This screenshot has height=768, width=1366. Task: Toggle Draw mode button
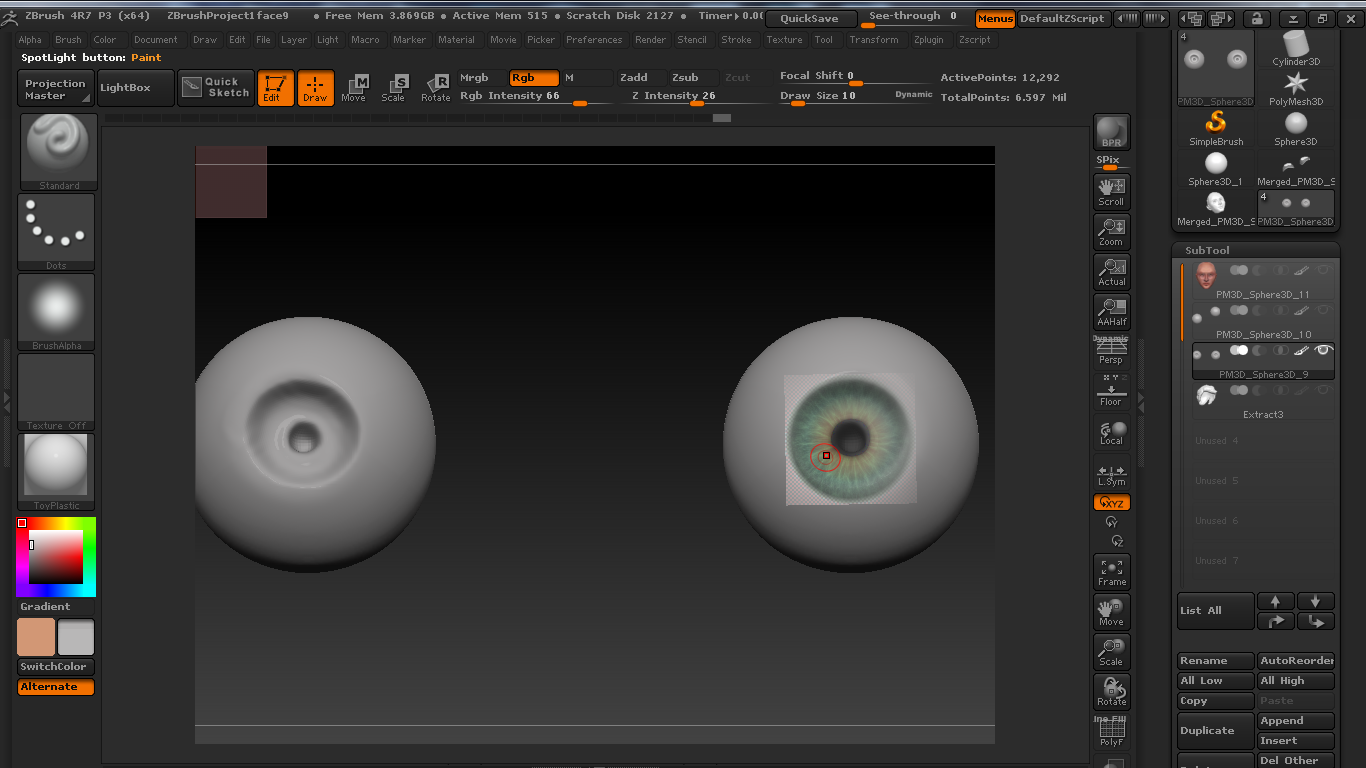coord(315,88)
